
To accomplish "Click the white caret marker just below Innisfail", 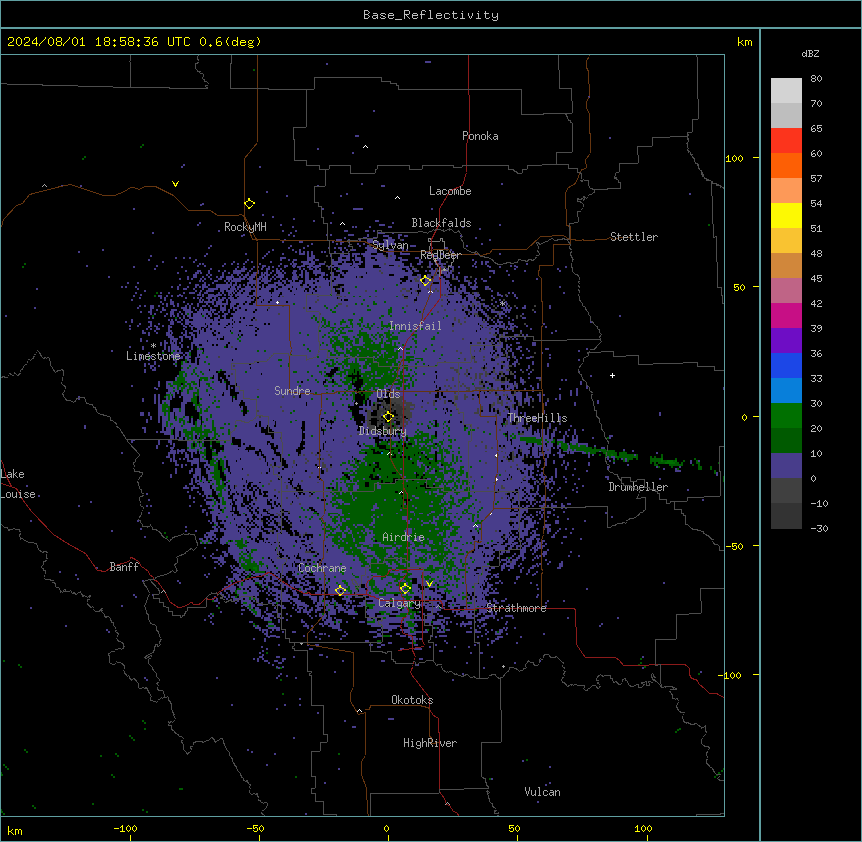I will pos(400,348).
